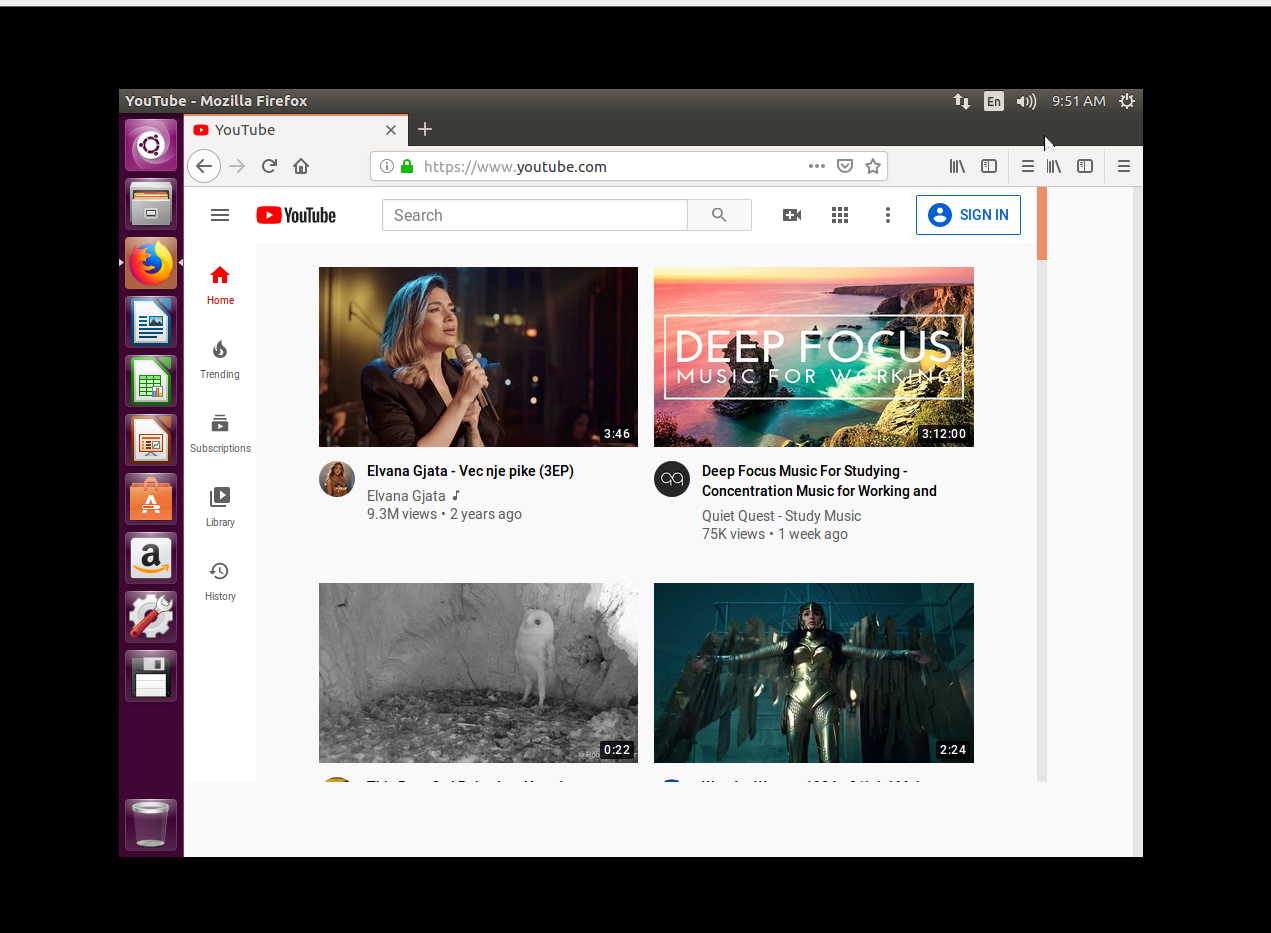The image size is (1271, 933).
Task: Open System Settings wrench icon
Action: (151, 617)
